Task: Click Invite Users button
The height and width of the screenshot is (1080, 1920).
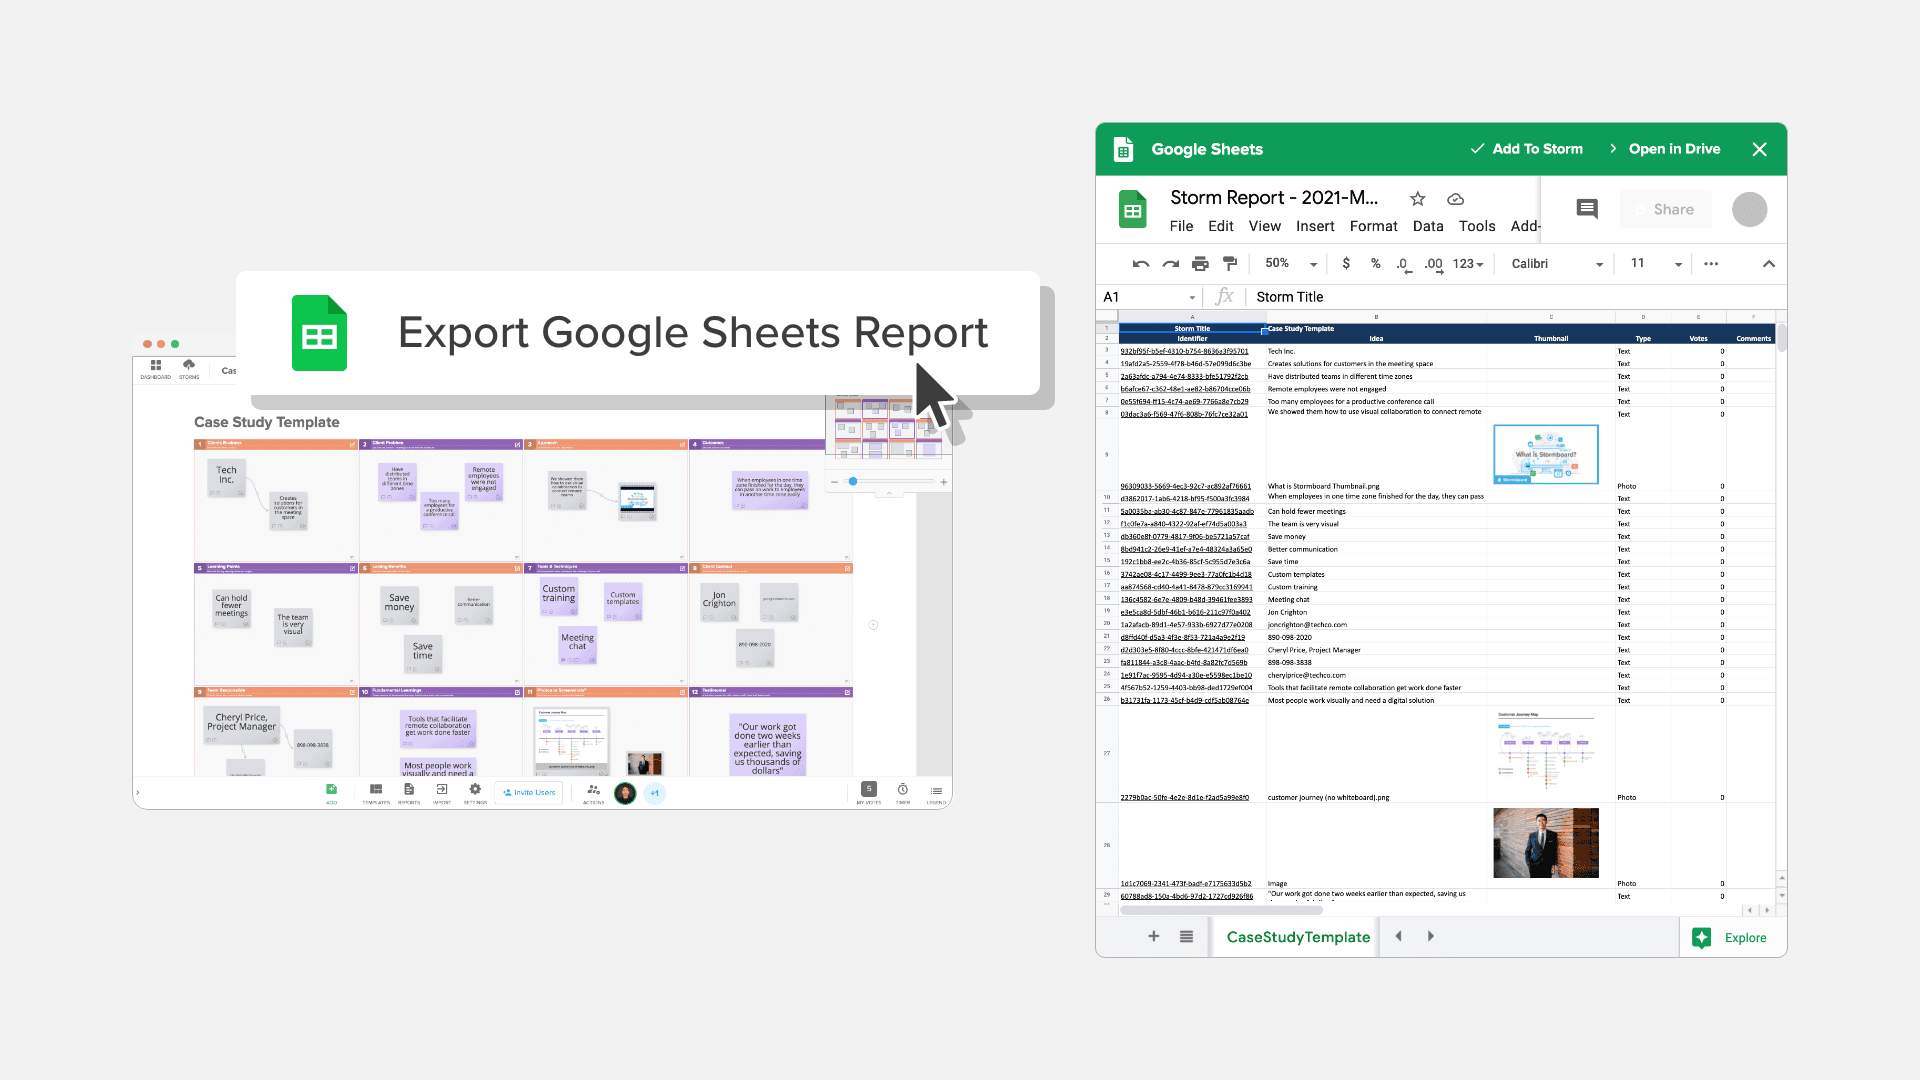Action: [529, 792]
